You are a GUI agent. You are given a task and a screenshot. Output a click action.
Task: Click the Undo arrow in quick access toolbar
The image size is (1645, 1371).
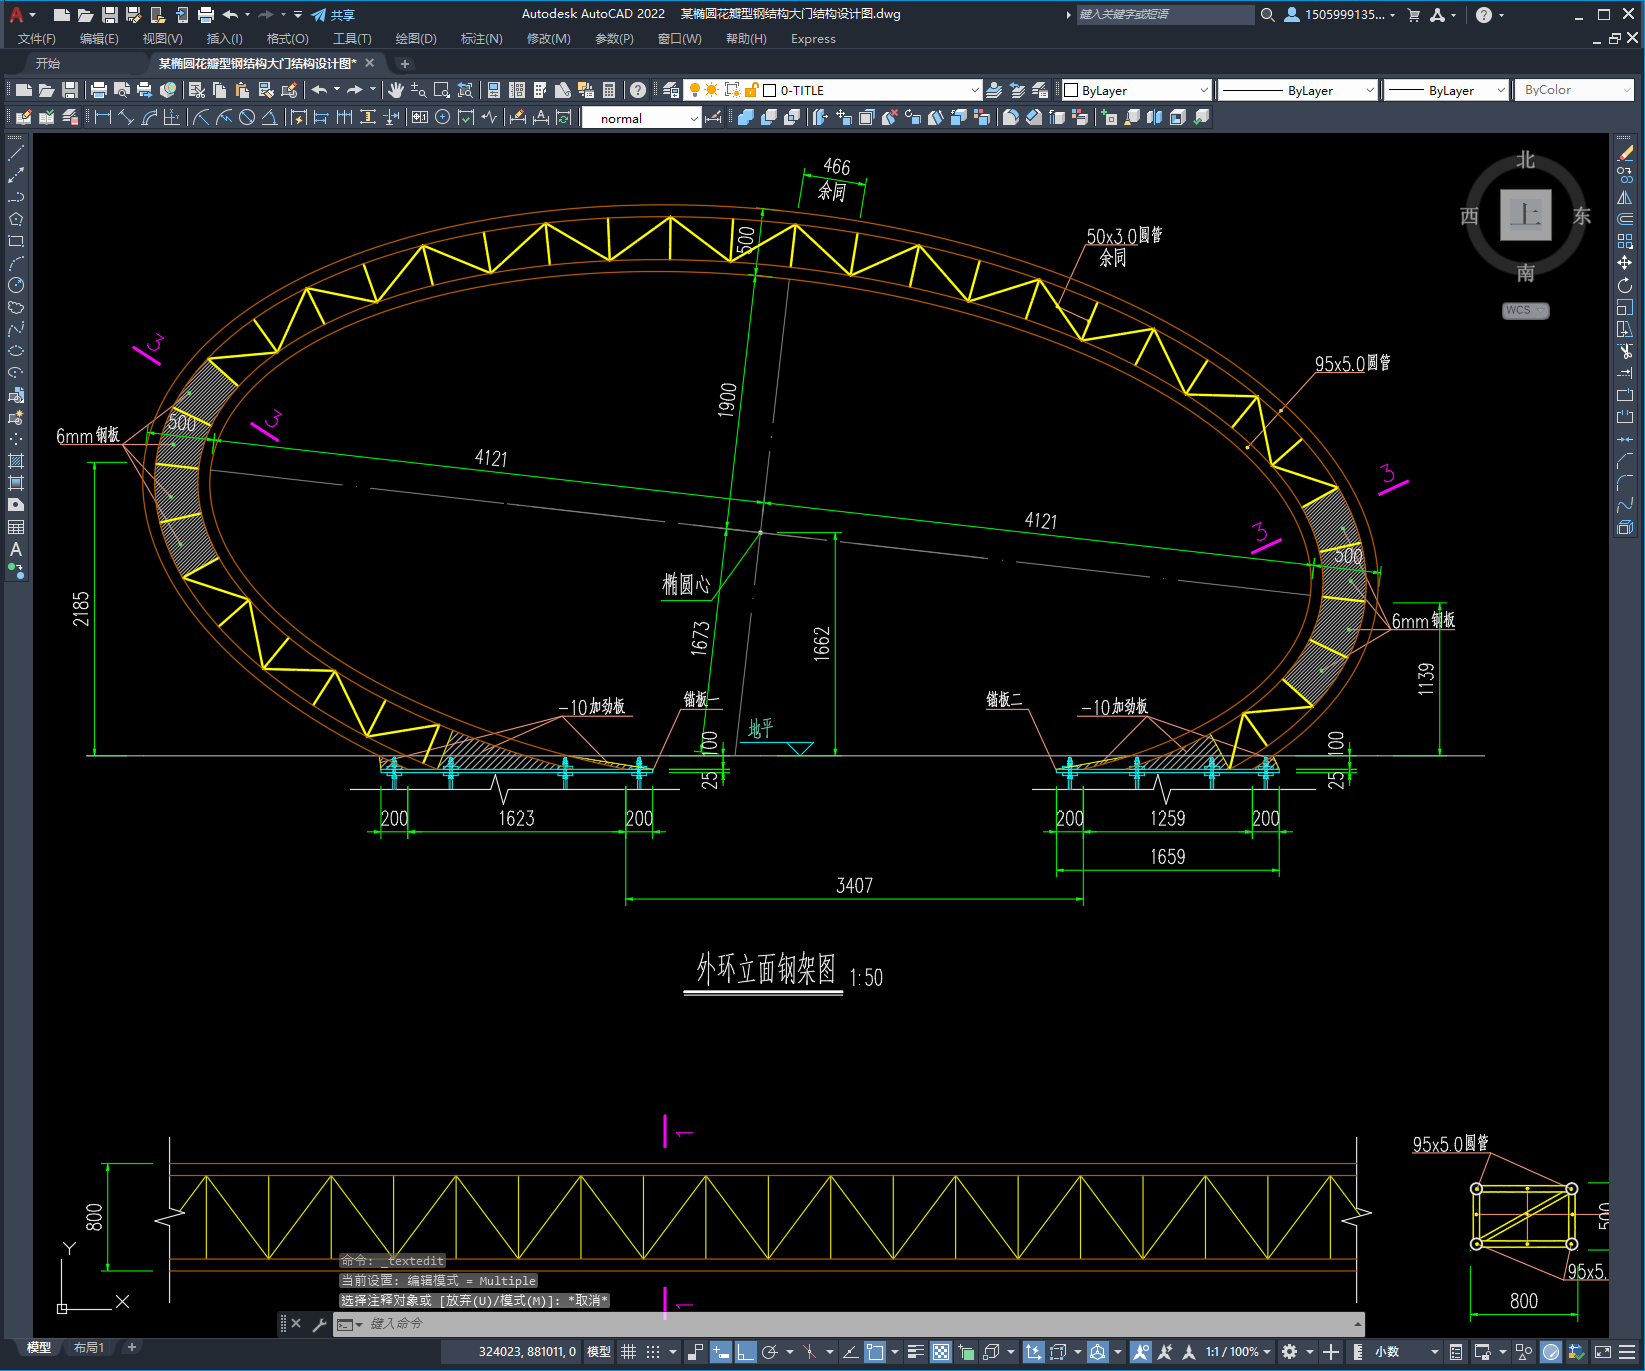coord(231,15)
